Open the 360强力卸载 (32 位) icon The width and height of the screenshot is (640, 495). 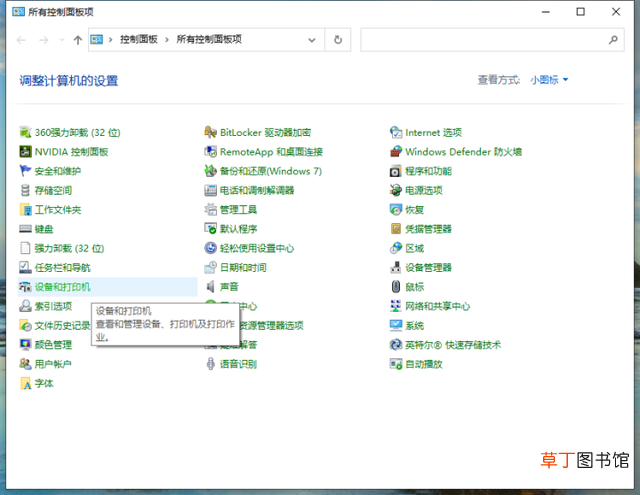tap(25, 132)
